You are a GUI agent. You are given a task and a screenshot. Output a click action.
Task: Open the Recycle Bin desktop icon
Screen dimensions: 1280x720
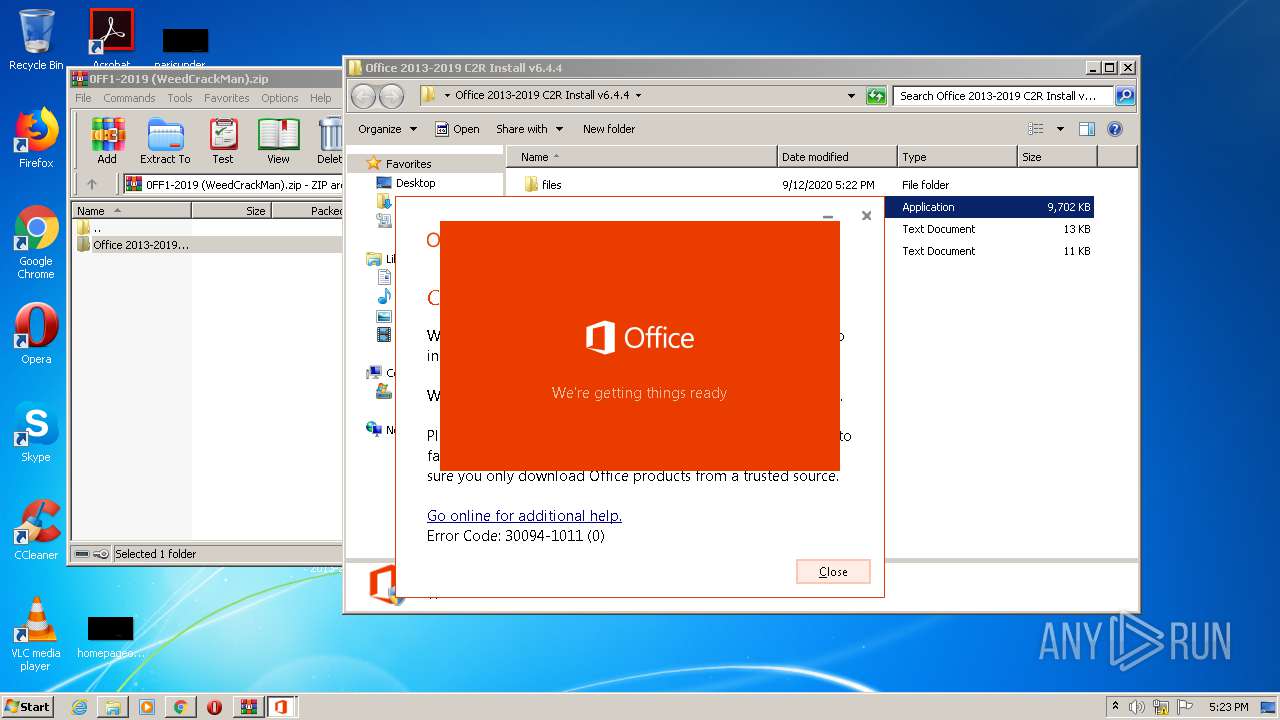[x=36, y=40]
